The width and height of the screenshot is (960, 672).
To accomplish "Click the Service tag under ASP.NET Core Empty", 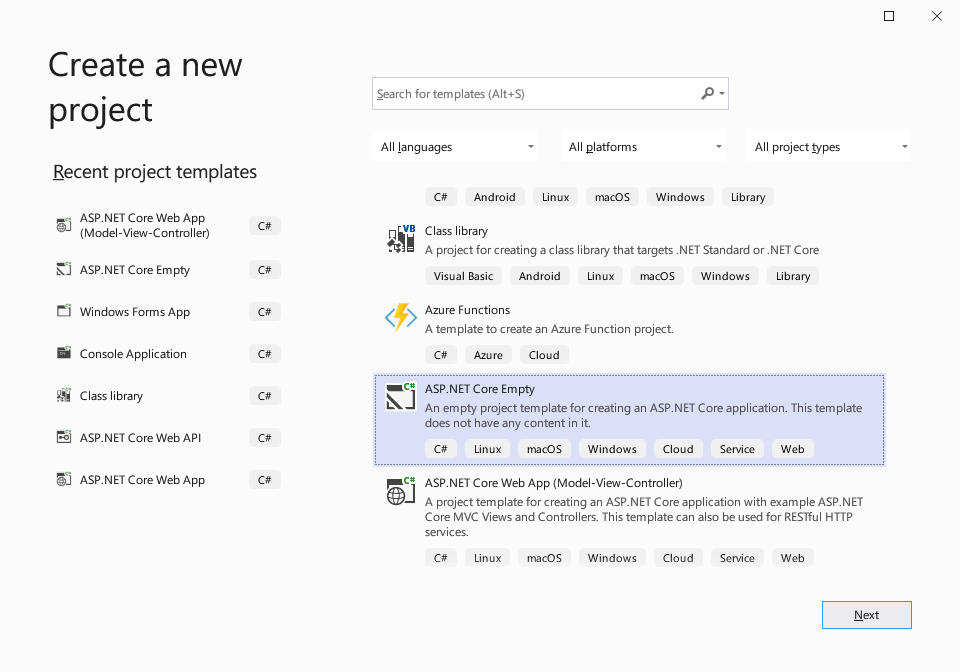I will (737, 449).
